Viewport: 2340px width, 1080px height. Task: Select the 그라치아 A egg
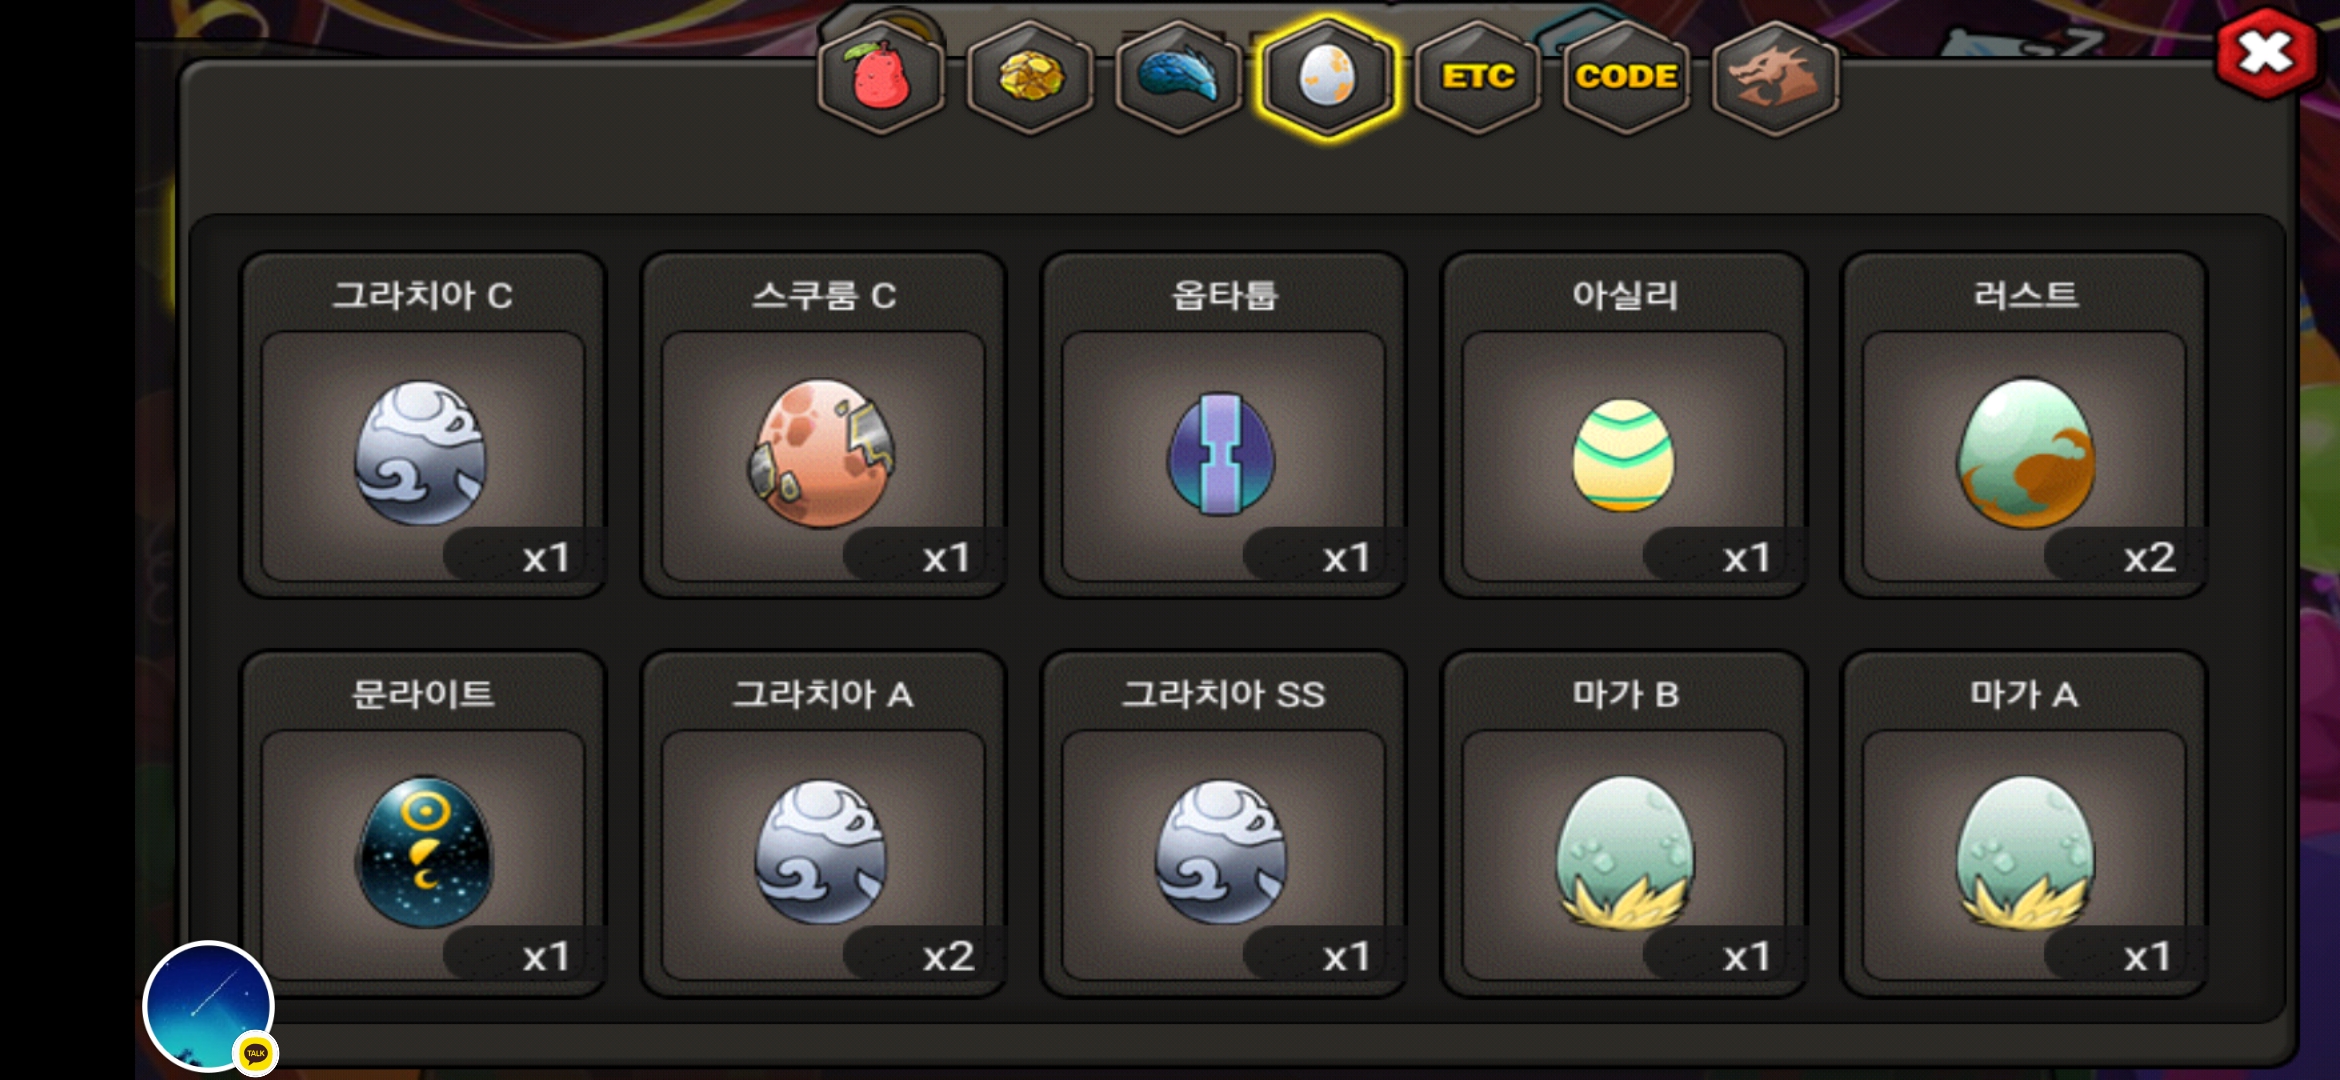pos(823,824)
